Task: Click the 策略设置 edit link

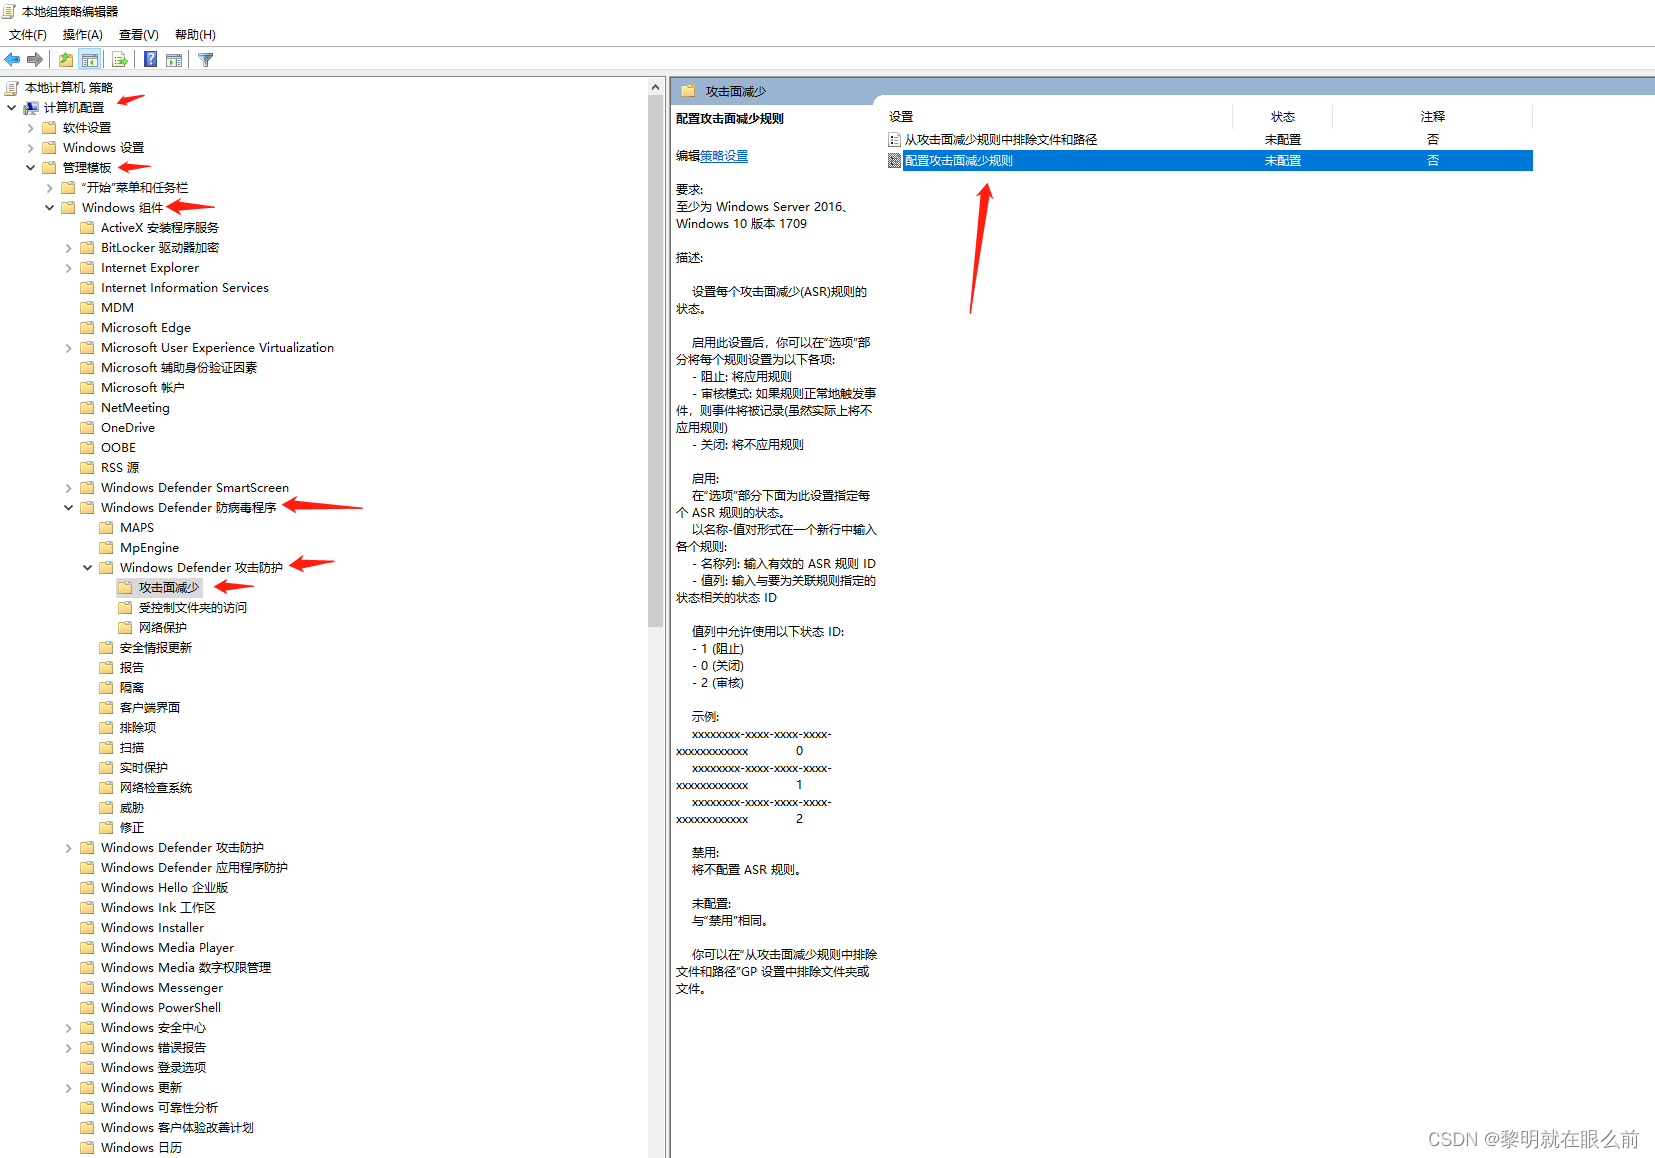Action: tap(724, 156)
